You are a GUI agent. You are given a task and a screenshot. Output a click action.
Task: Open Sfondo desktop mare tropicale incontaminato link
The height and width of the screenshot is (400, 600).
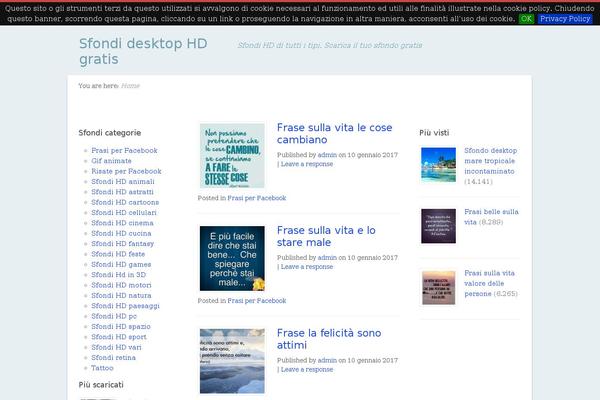pyautogui.click(x=491, y=161)
